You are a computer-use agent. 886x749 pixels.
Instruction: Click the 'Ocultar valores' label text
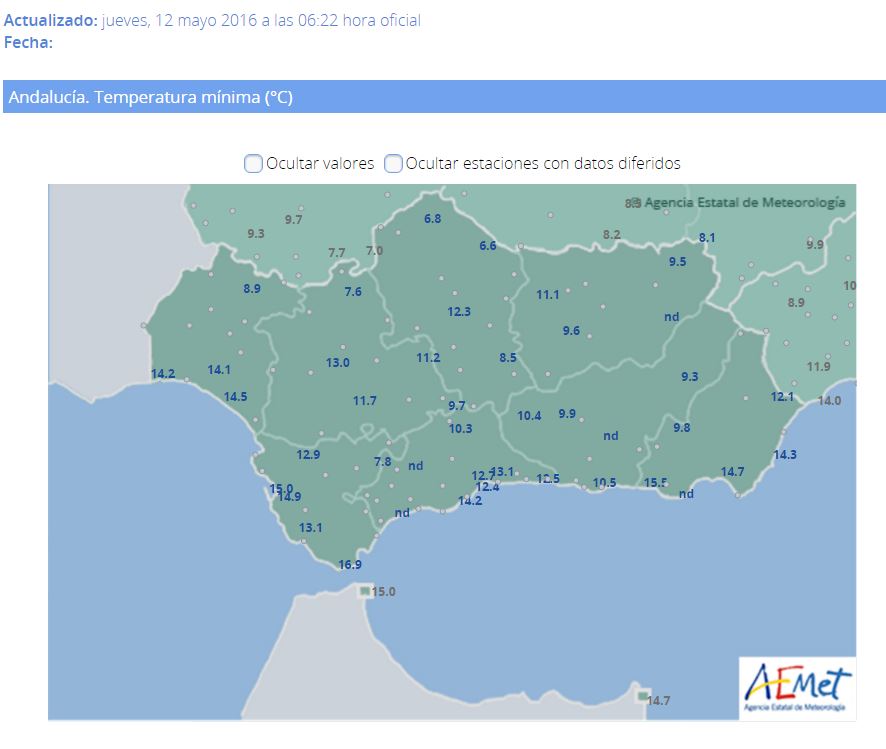[x=320, y=163]
